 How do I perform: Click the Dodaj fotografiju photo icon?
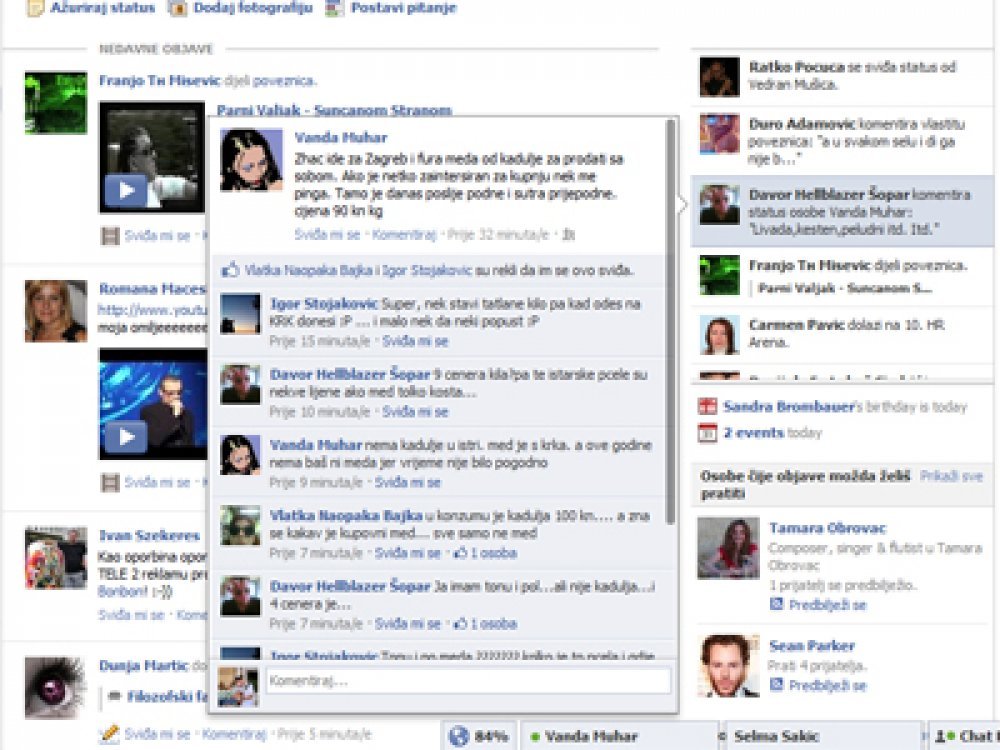[x=177, y=8]
